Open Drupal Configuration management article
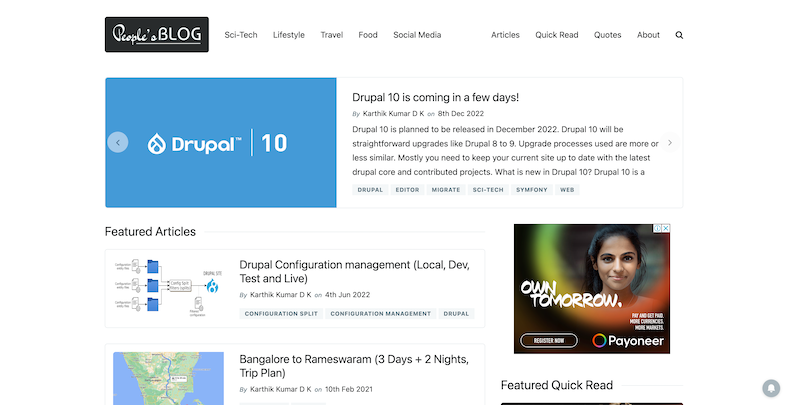The height and width of the screenshot is (405, 788). (354, 271)
